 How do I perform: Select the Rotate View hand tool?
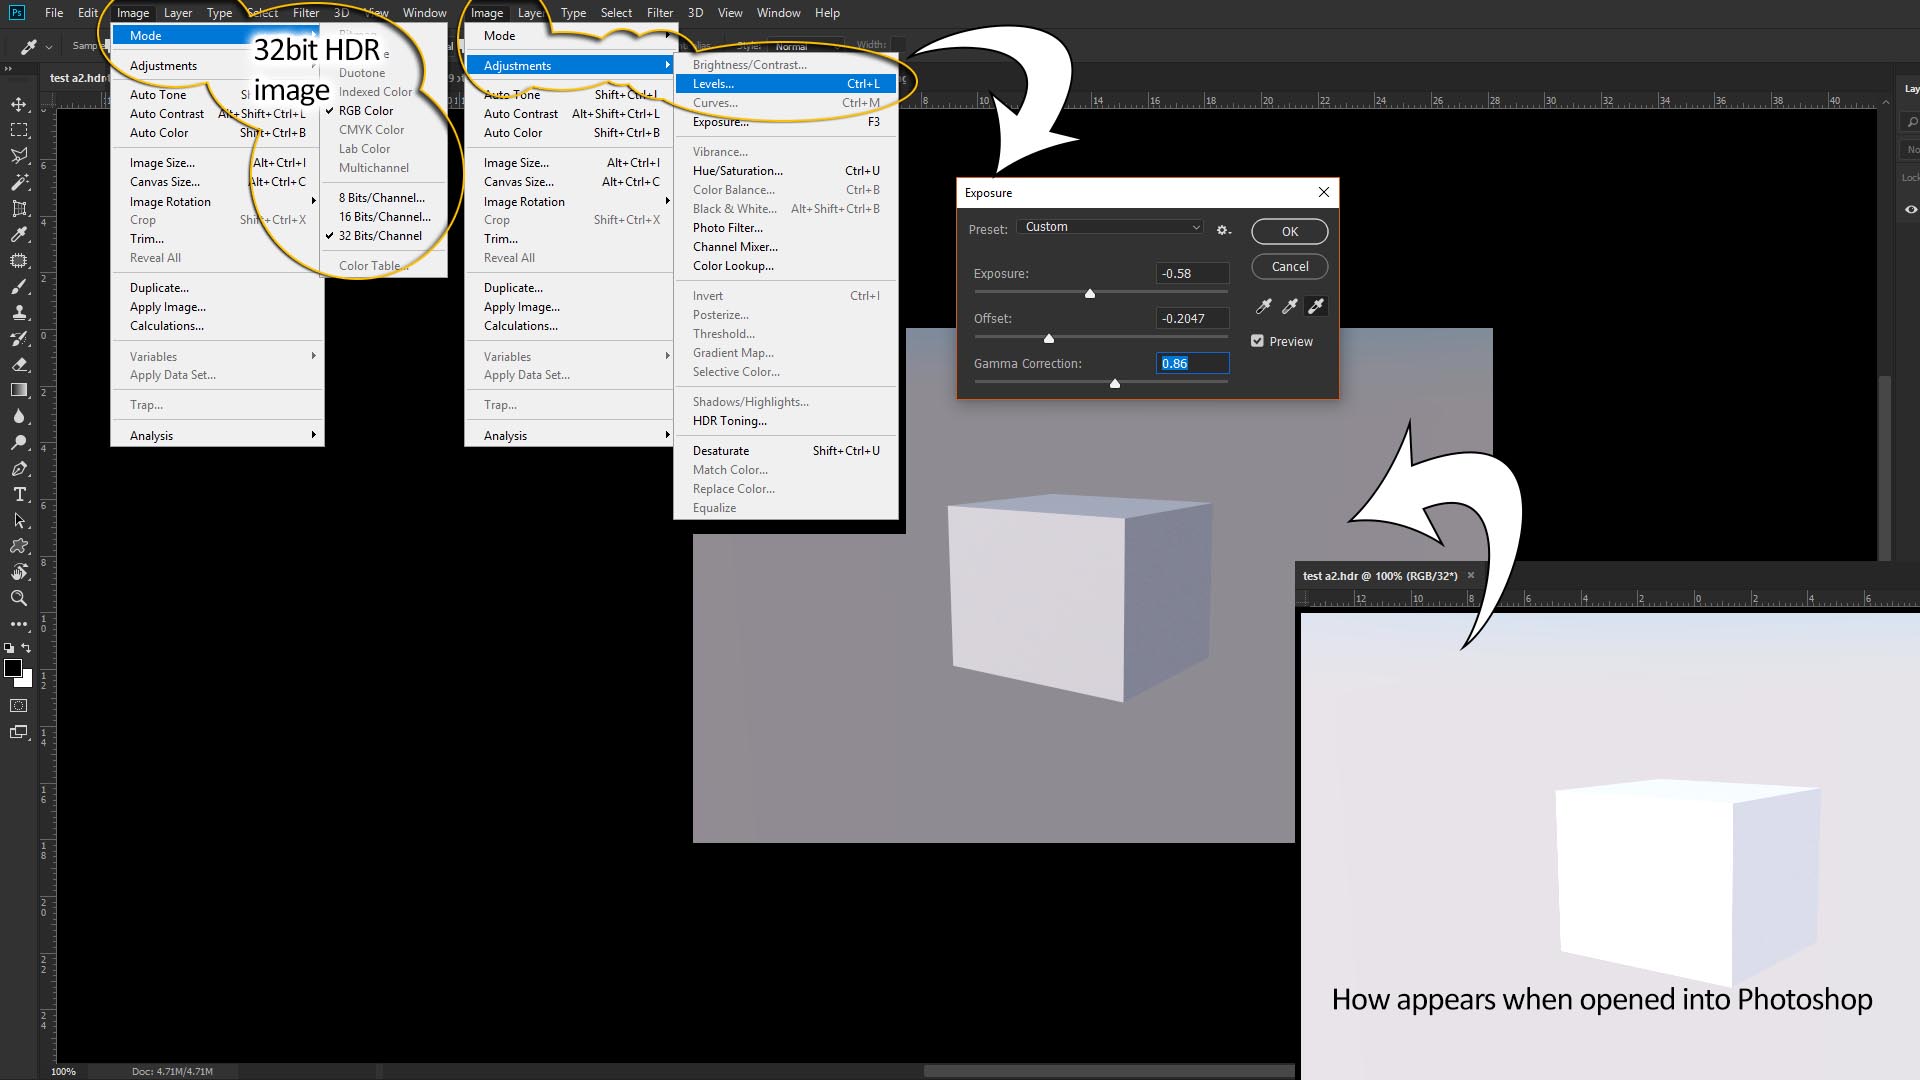click(x=19, y=572)
